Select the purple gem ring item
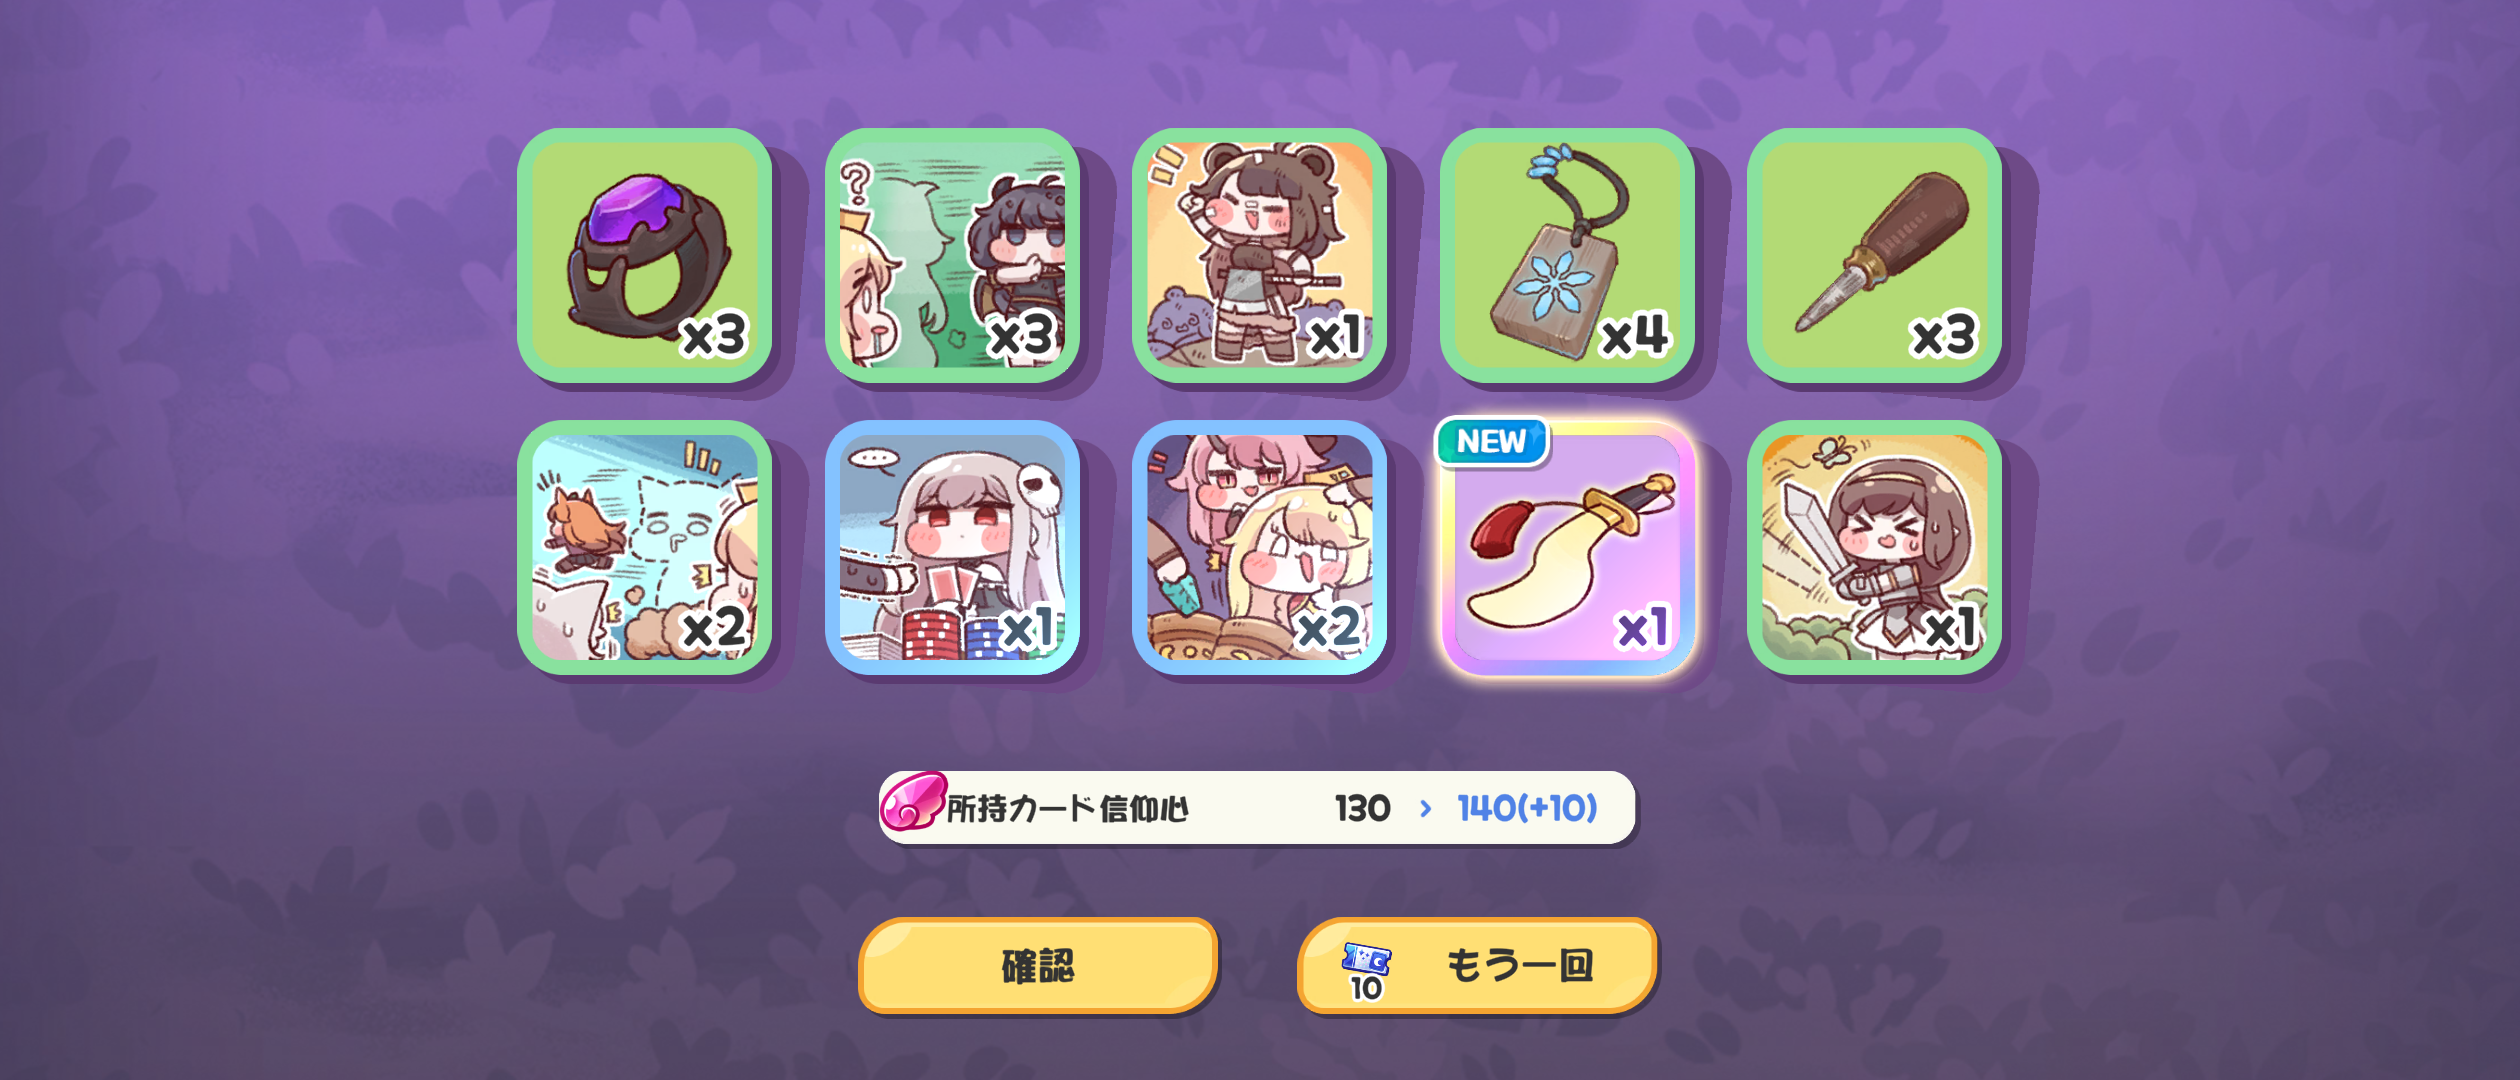2520x1080 pixels. [x=645, y=255]
